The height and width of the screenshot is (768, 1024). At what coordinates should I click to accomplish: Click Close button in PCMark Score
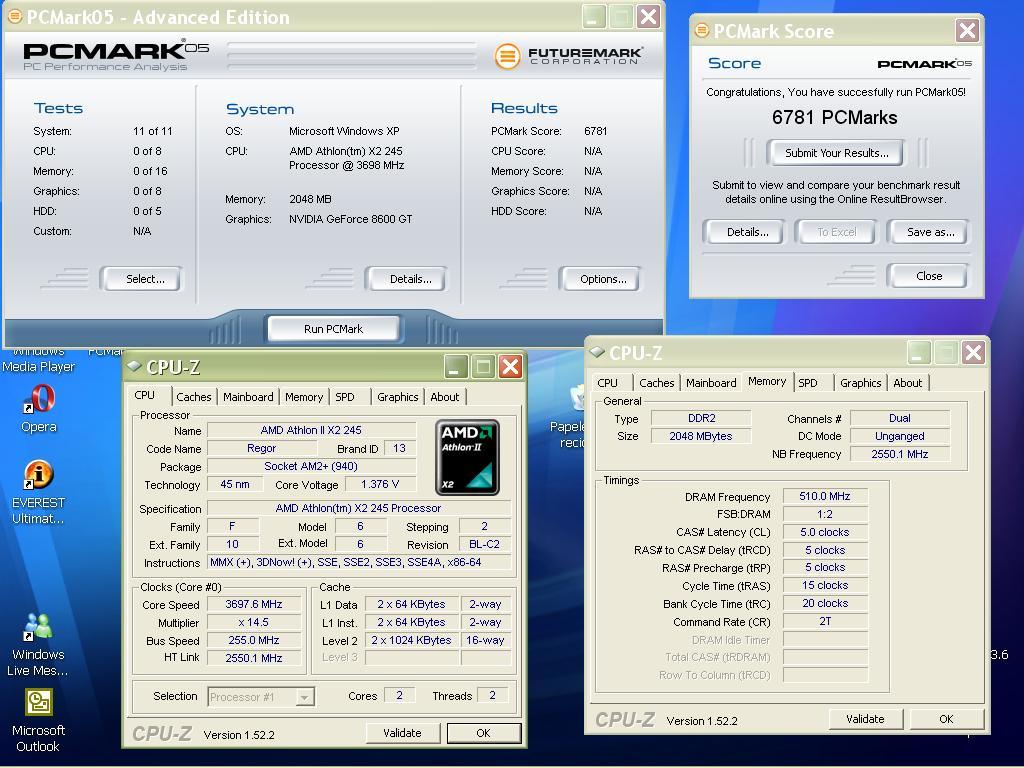[x=929, y=276]
